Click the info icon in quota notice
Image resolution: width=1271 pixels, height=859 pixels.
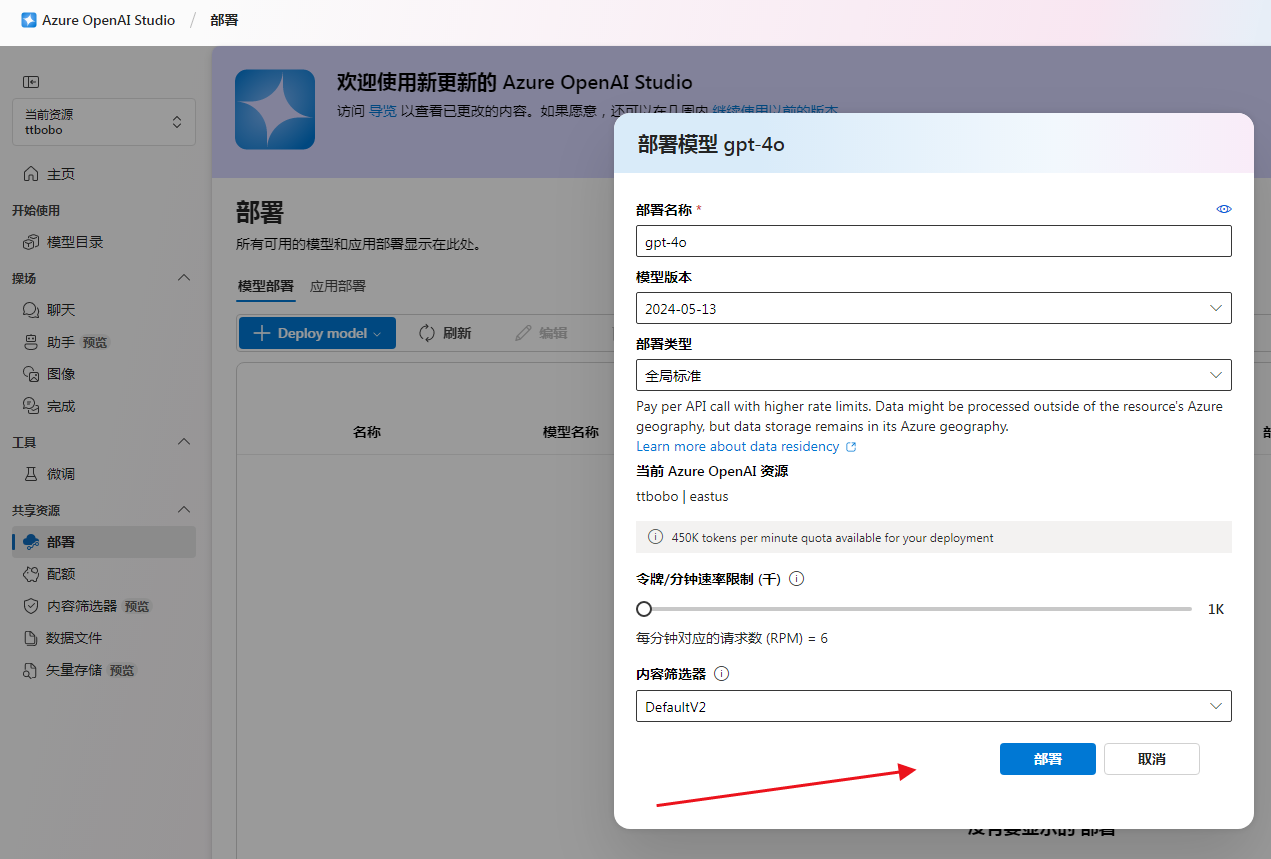click(x=656, y=537)
